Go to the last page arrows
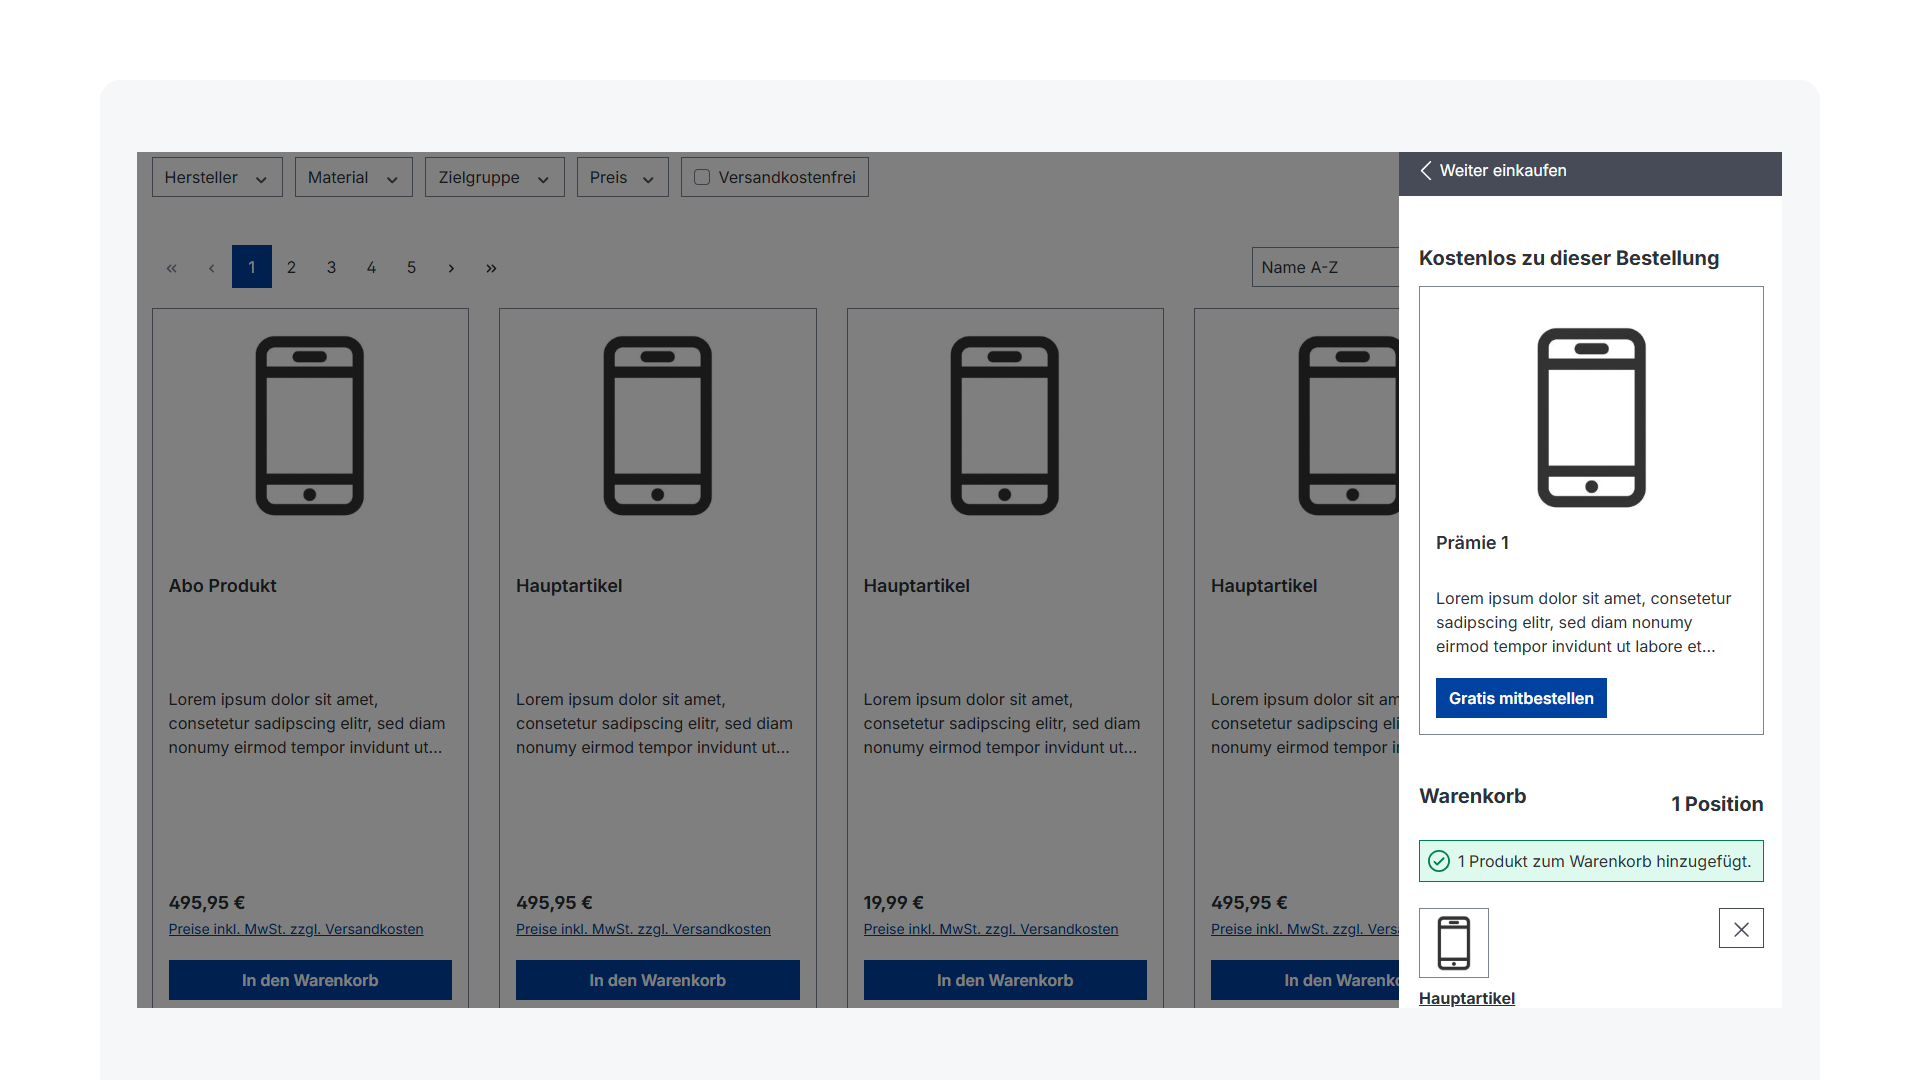1920x1080 pixels. 491,268
